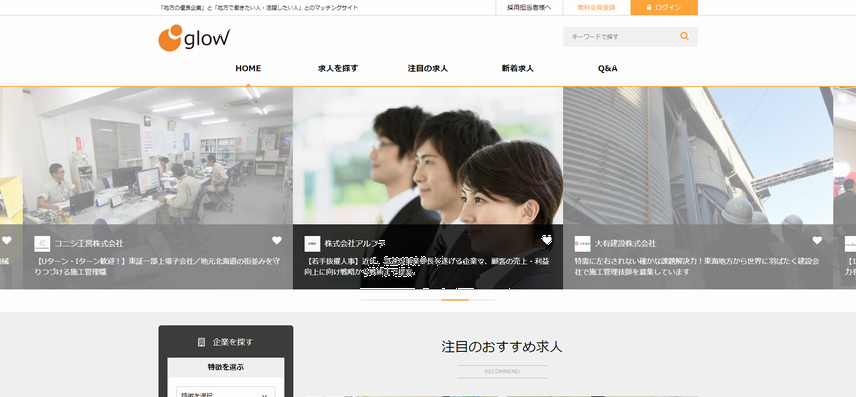Image resolution: width=856 pixels, height=397 pixels.
Task: Click the glow logo
Action: pyautogui.click(x=194, y=38)
